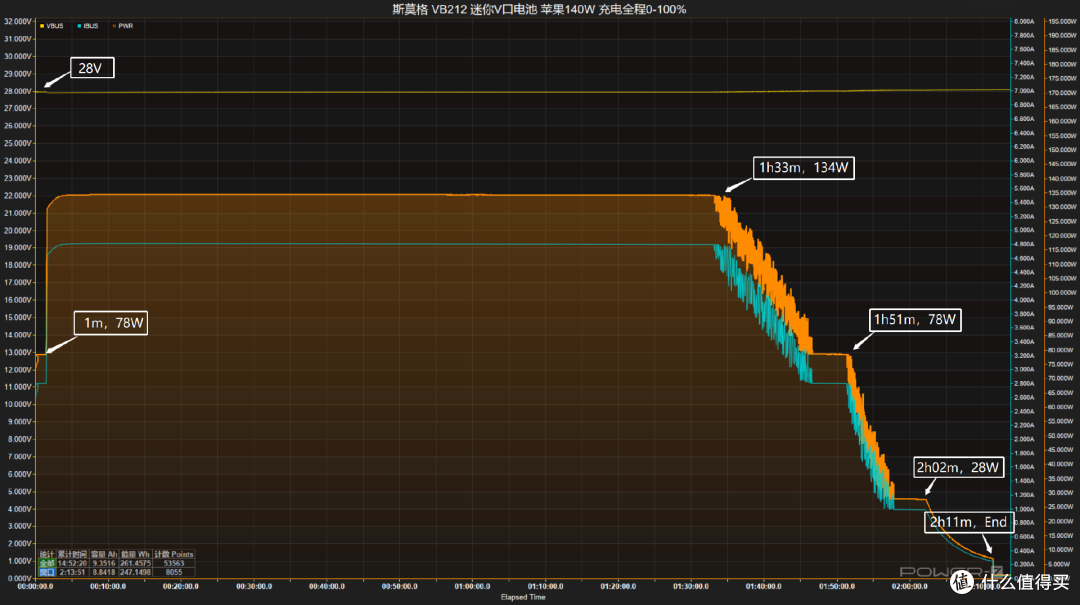This screenshot has height=605, width=1080.
Task: Select the blue 窗口 statistics row label
Action: 47,572
